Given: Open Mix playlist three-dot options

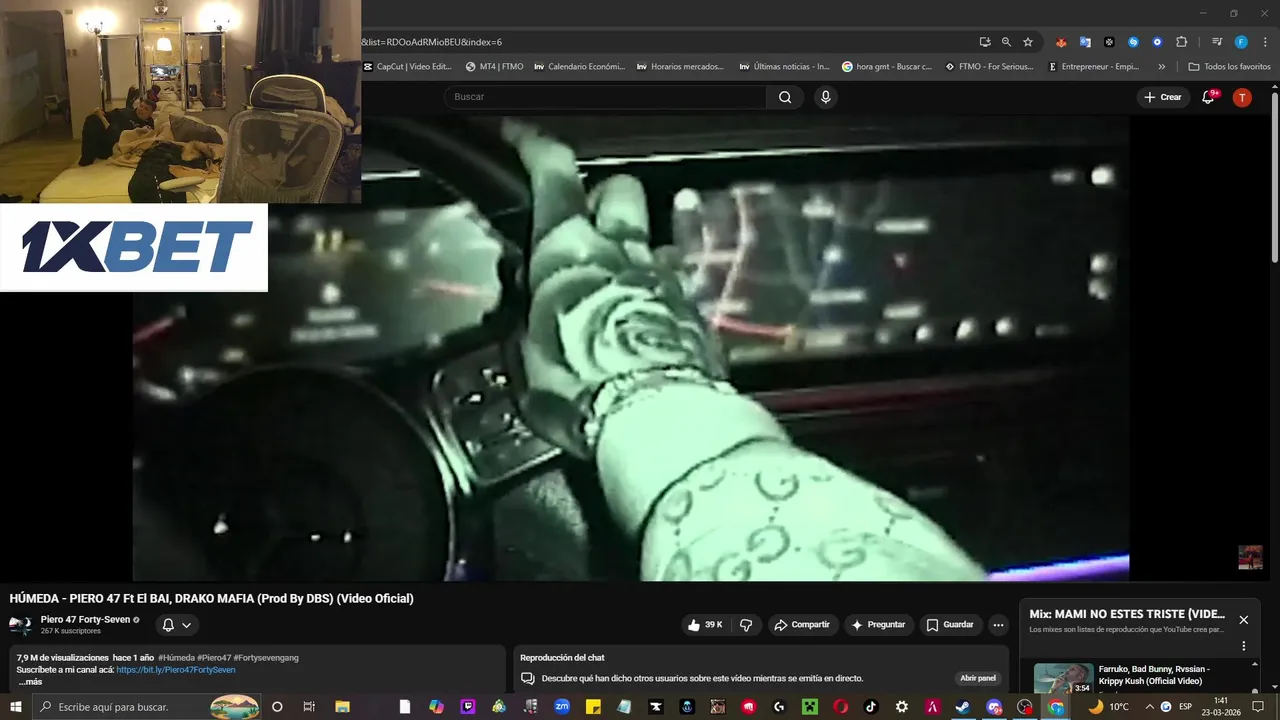Looking at the screenshot, I should coord(1244,646).
